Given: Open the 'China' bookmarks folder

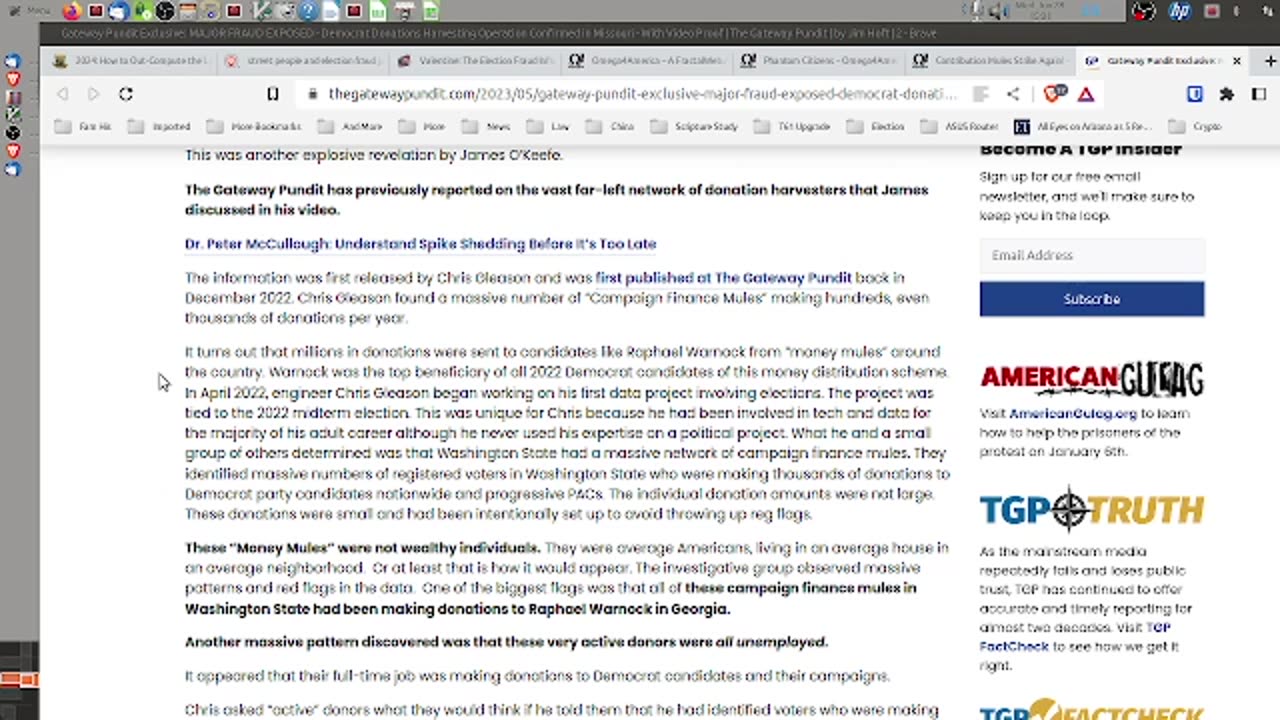Looking at the screenshot, I should [x=611, y=127].
